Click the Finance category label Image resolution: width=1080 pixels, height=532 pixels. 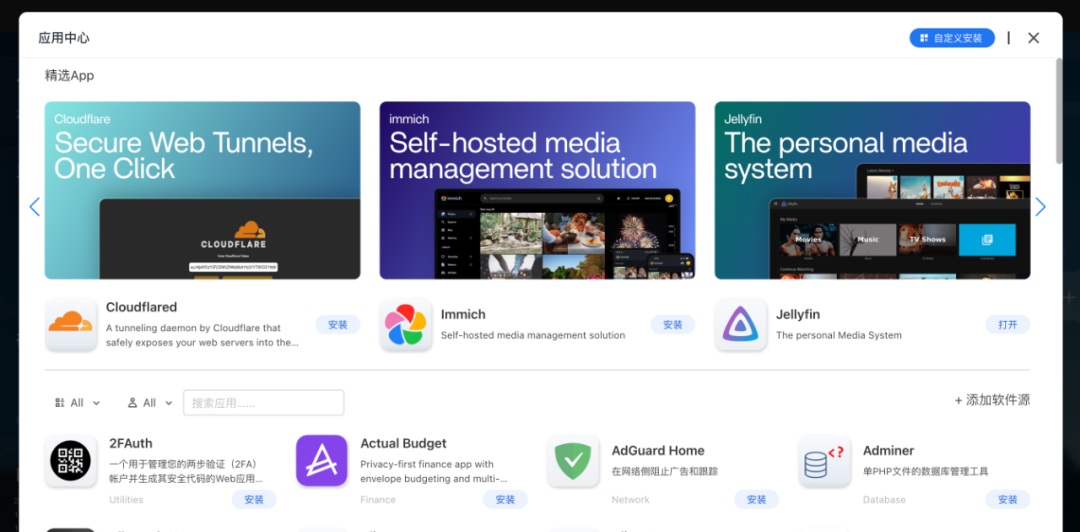click(x=378, y=500)
